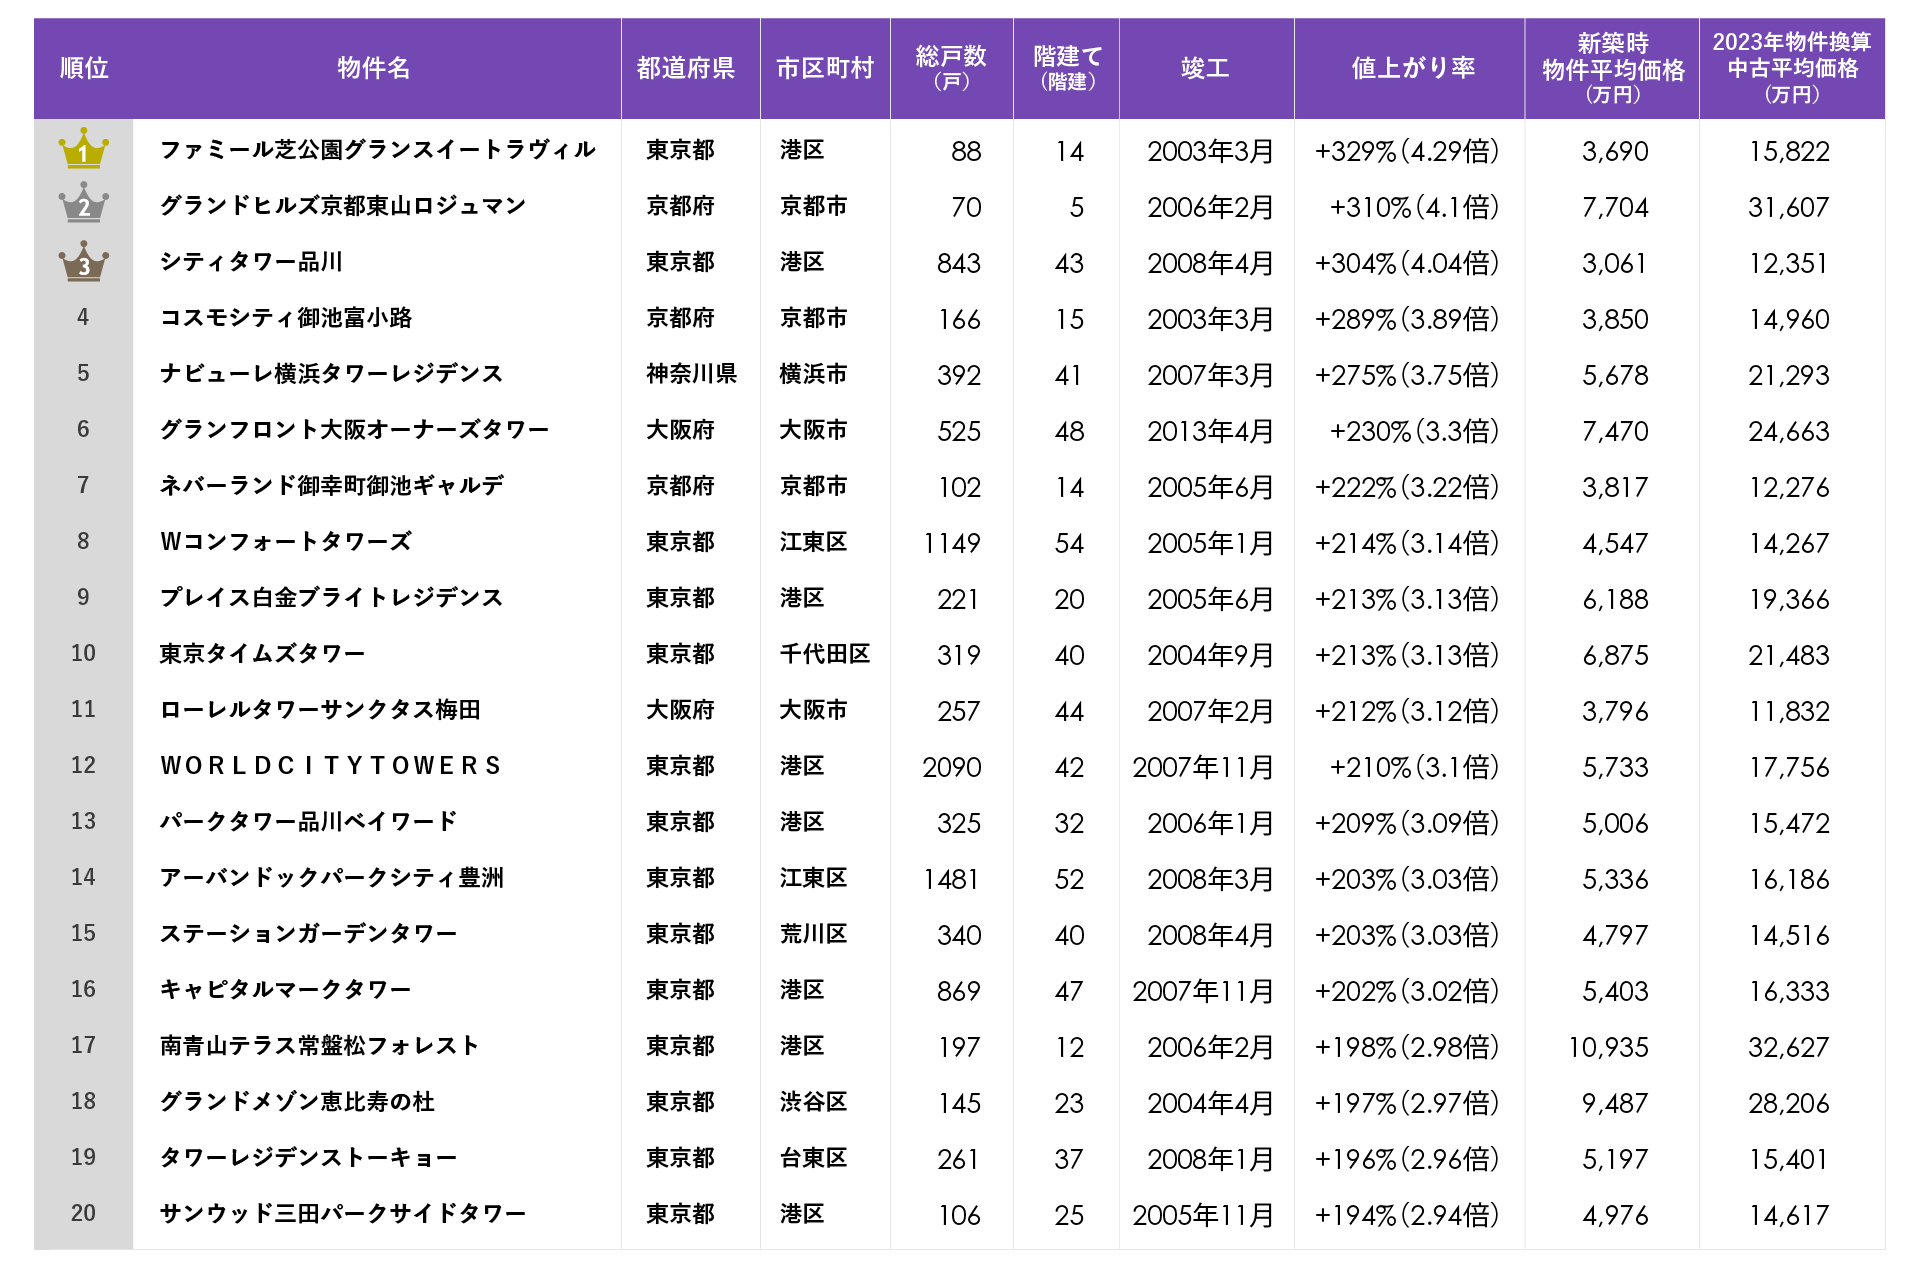Click the 新築時物件平均価格 column header

[x=1613, y=68]
